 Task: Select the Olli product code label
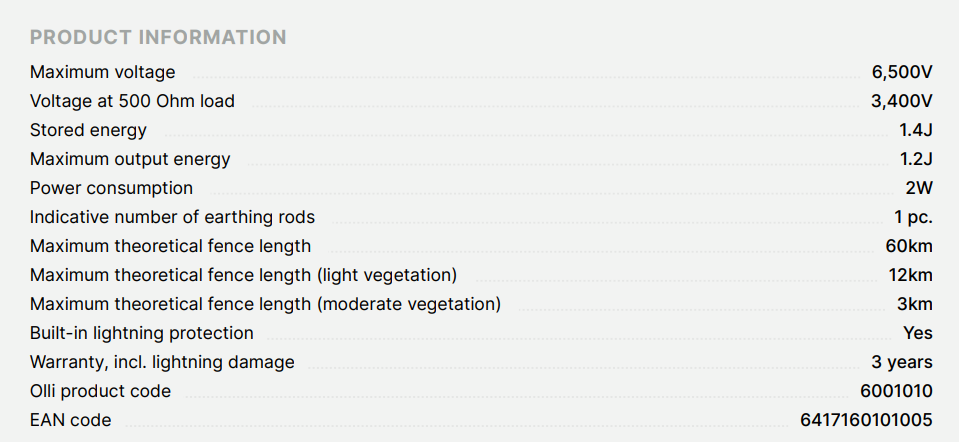coord(100,391)
